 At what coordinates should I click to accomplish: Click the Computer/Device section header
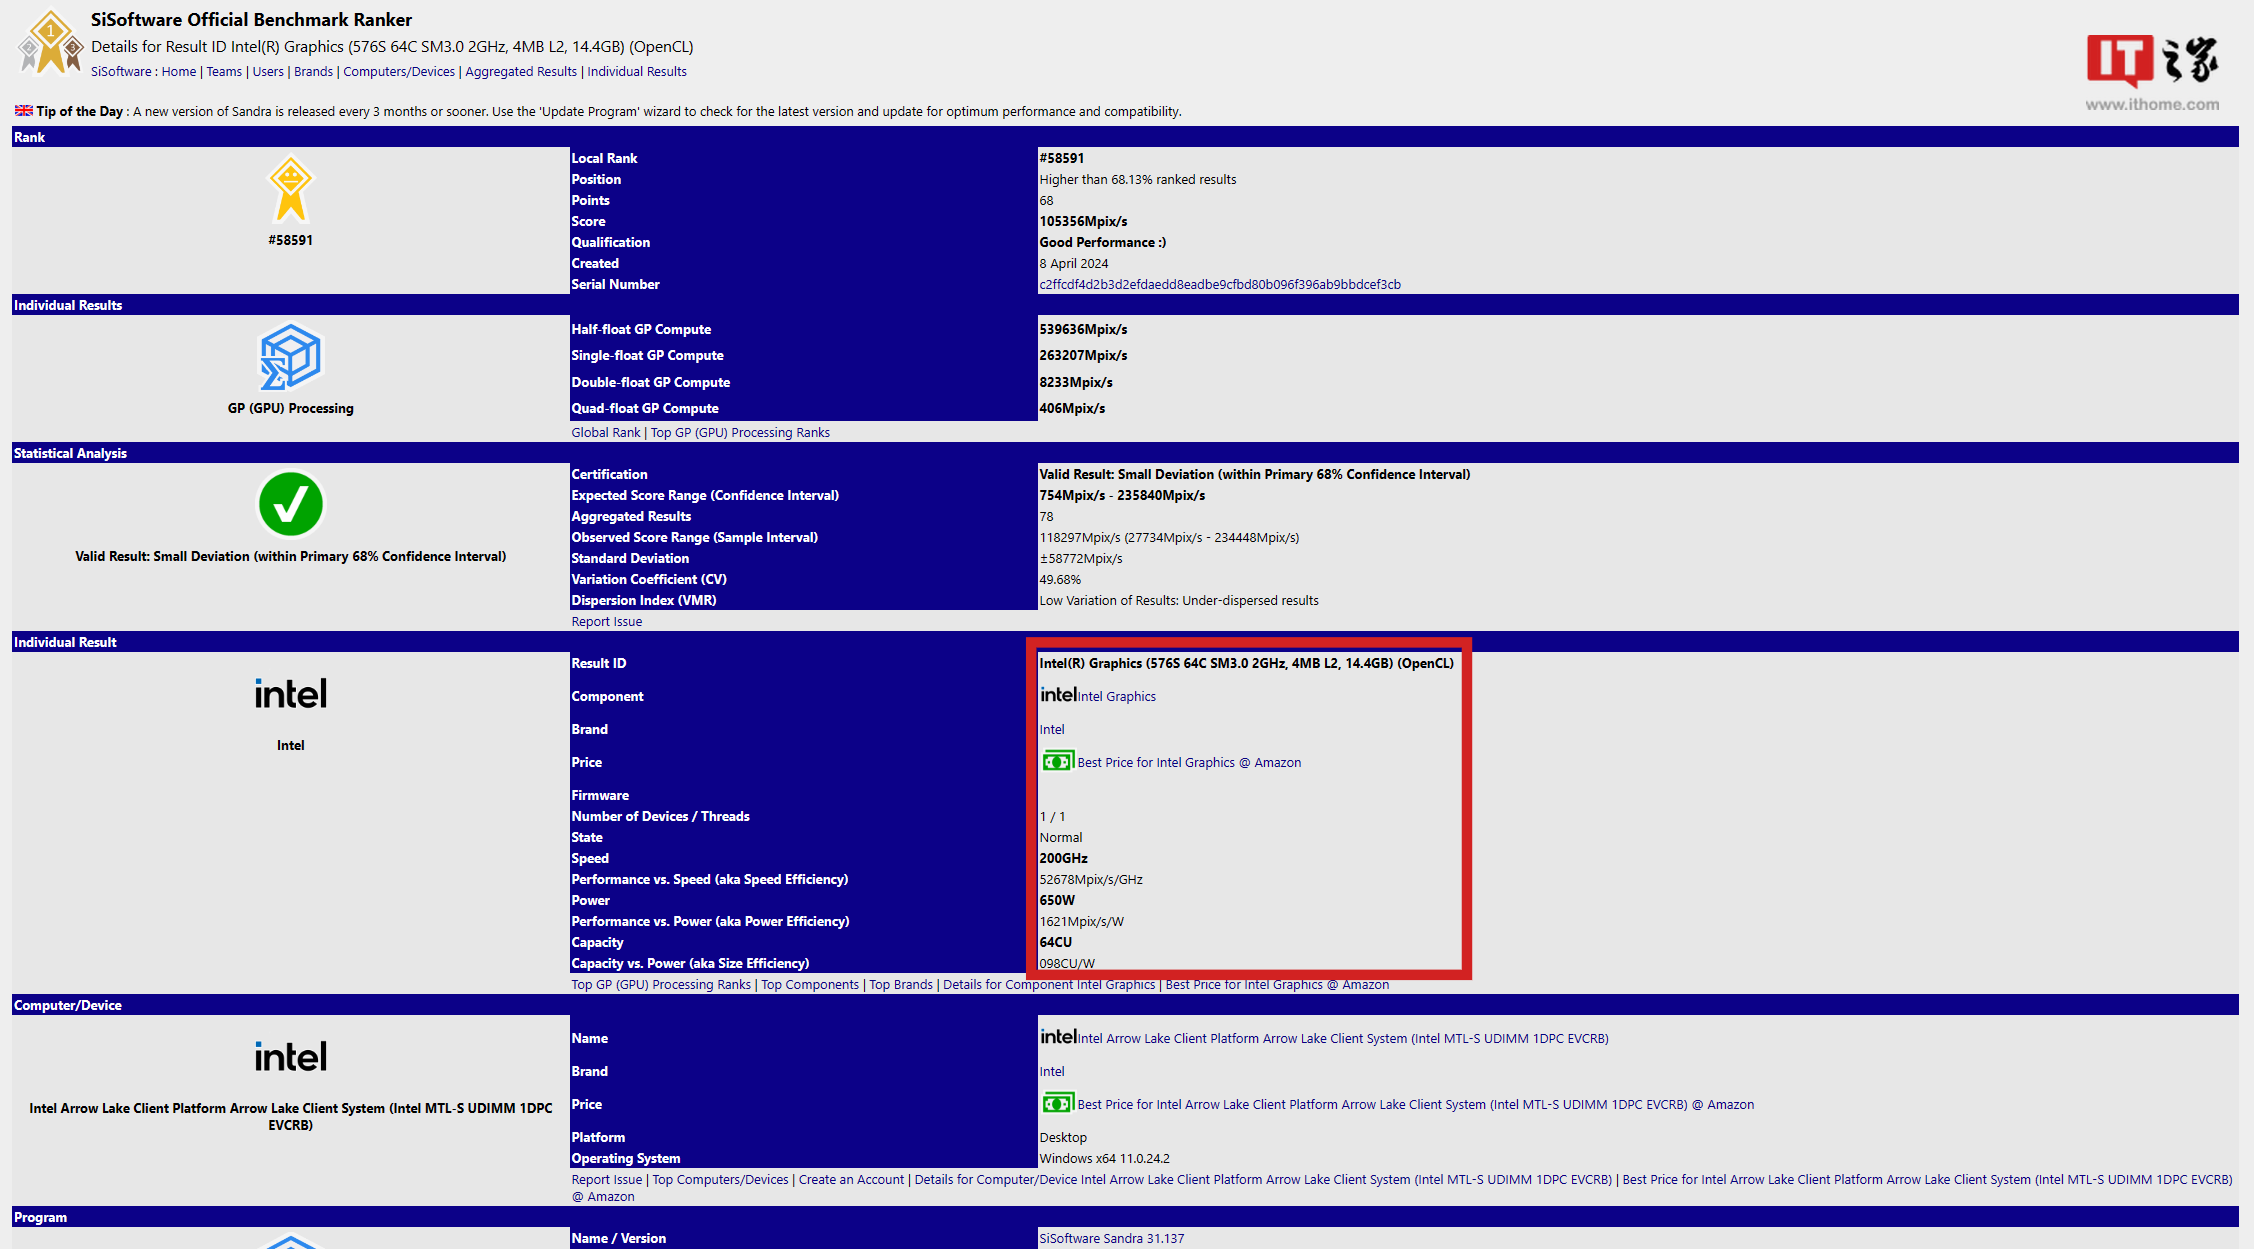[x=1125, y=1005]
